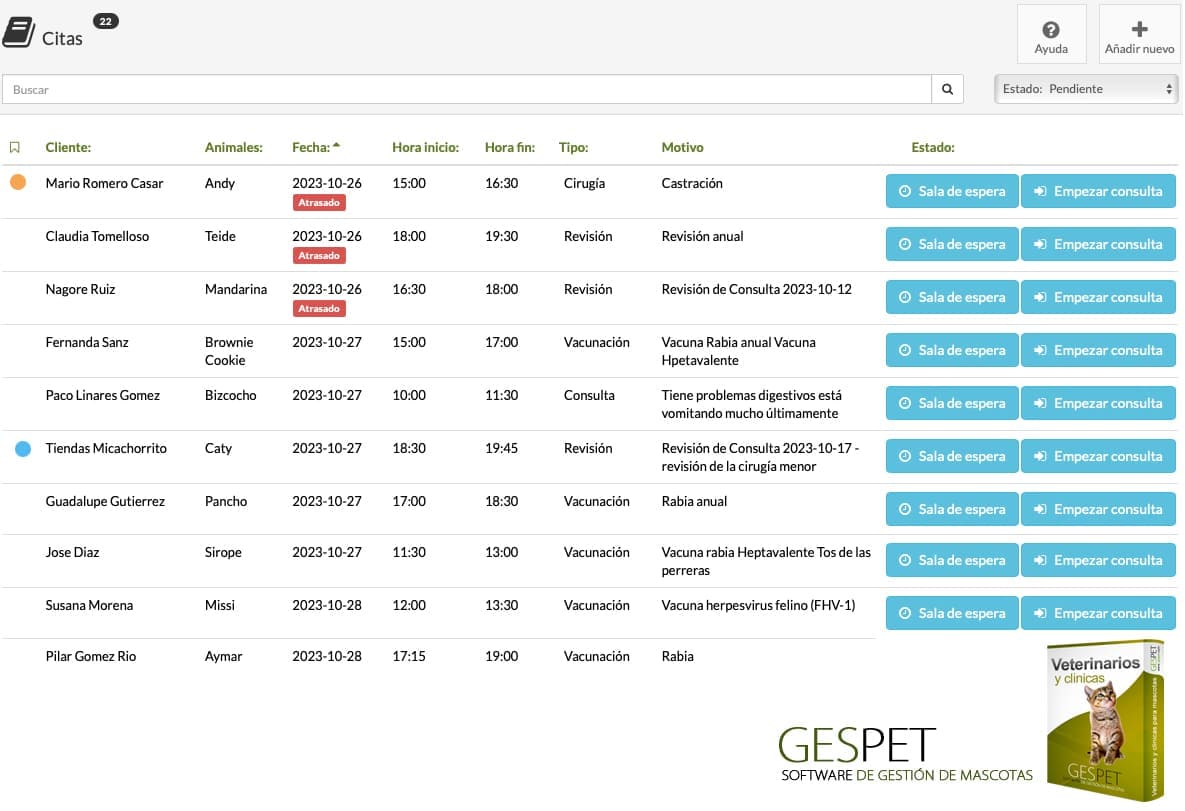Screen dimensions: 1185x811
Task: Select client Tiendas Micachorrito
Action: click(x=106, y=447)
